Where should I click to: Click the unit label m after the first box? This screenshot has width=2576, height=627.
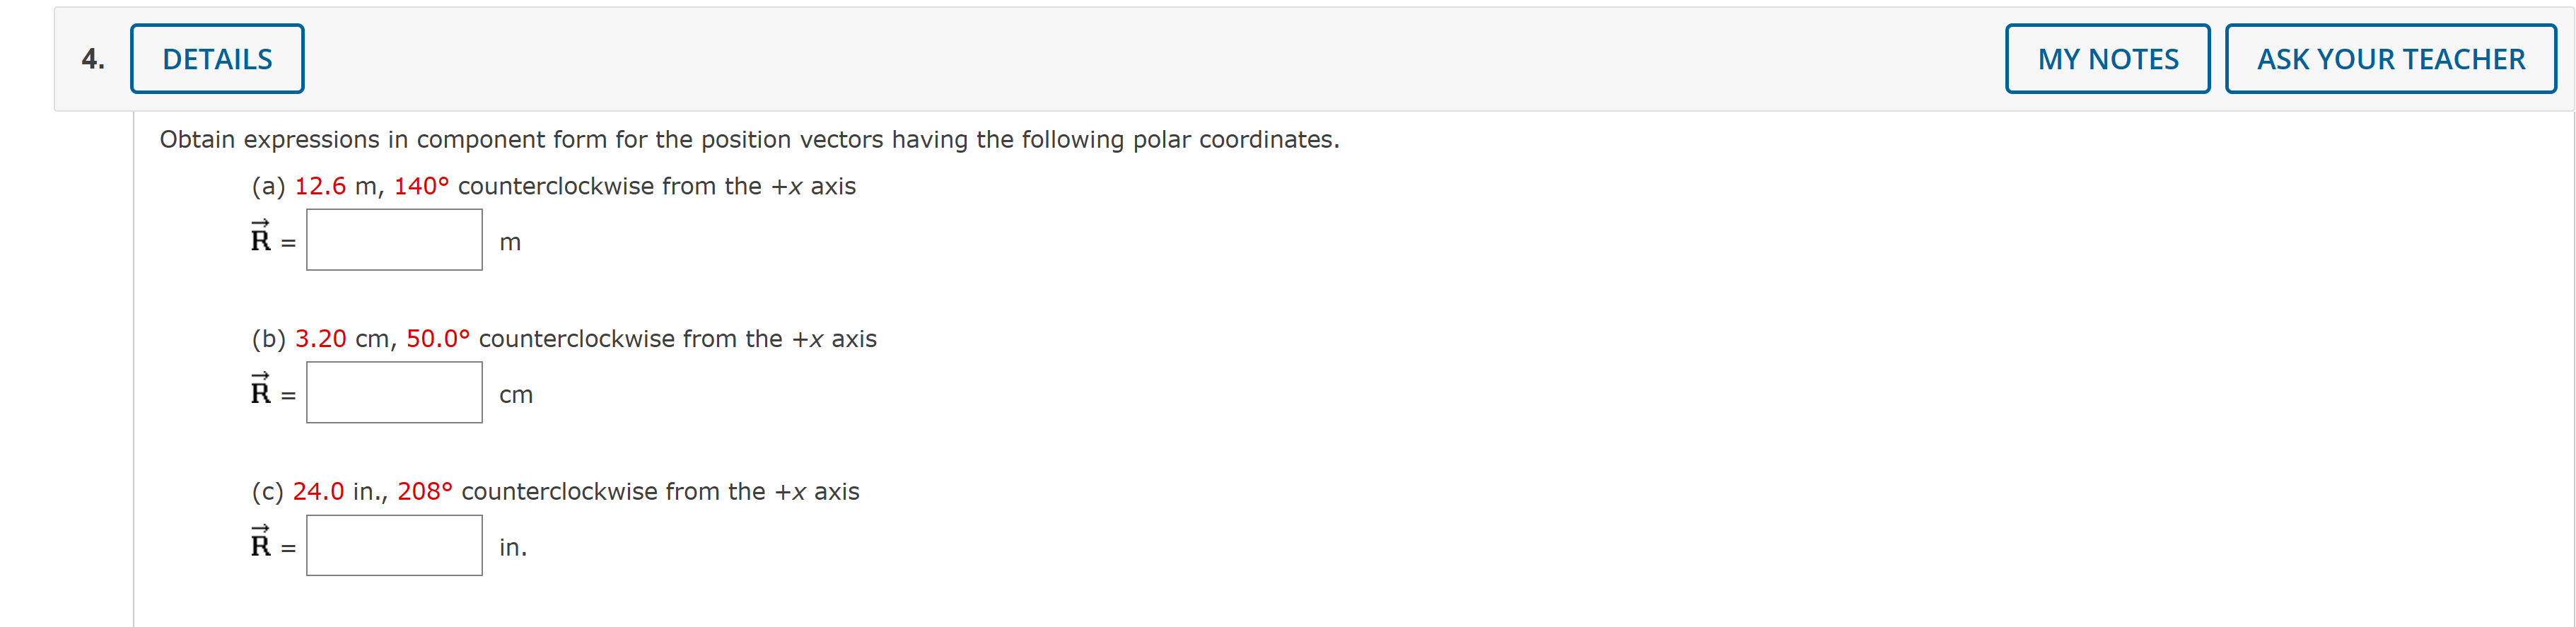click(511, 242)
